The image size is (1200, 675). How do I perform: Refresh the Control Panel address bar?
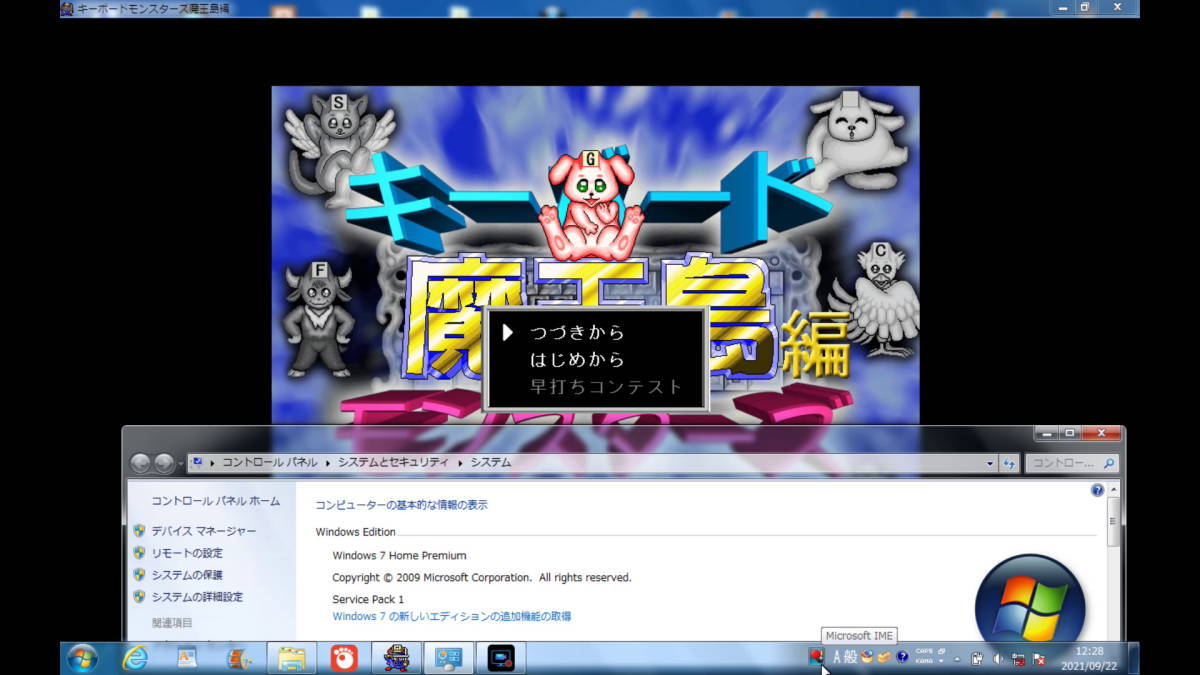[x=1009, y=464]
